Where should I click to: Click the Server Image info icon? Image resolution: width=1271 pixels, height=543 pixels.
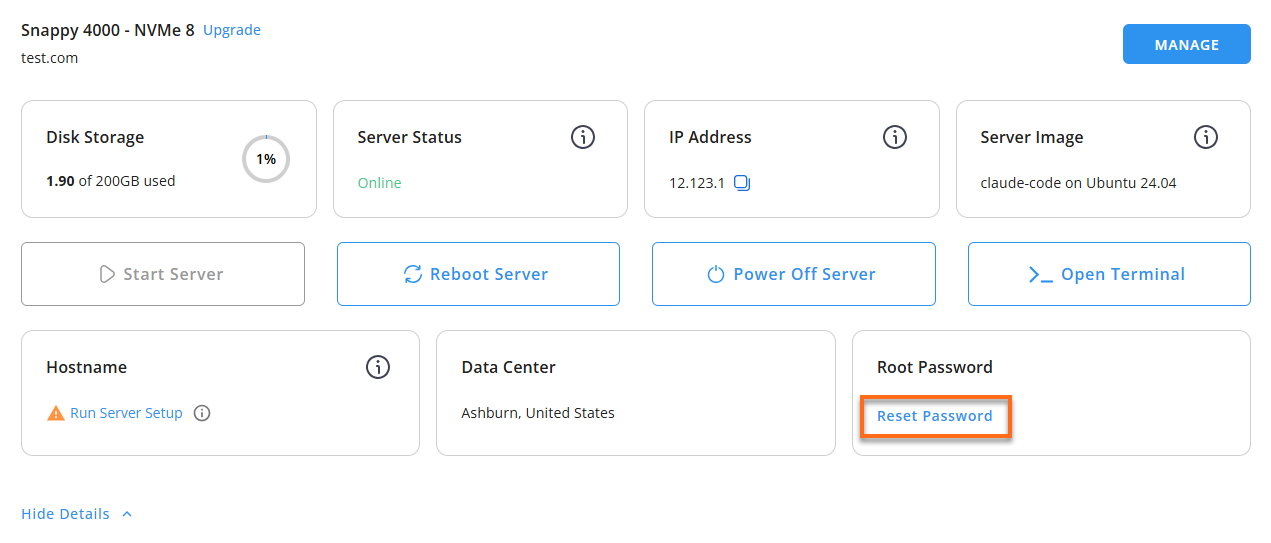1206,137
